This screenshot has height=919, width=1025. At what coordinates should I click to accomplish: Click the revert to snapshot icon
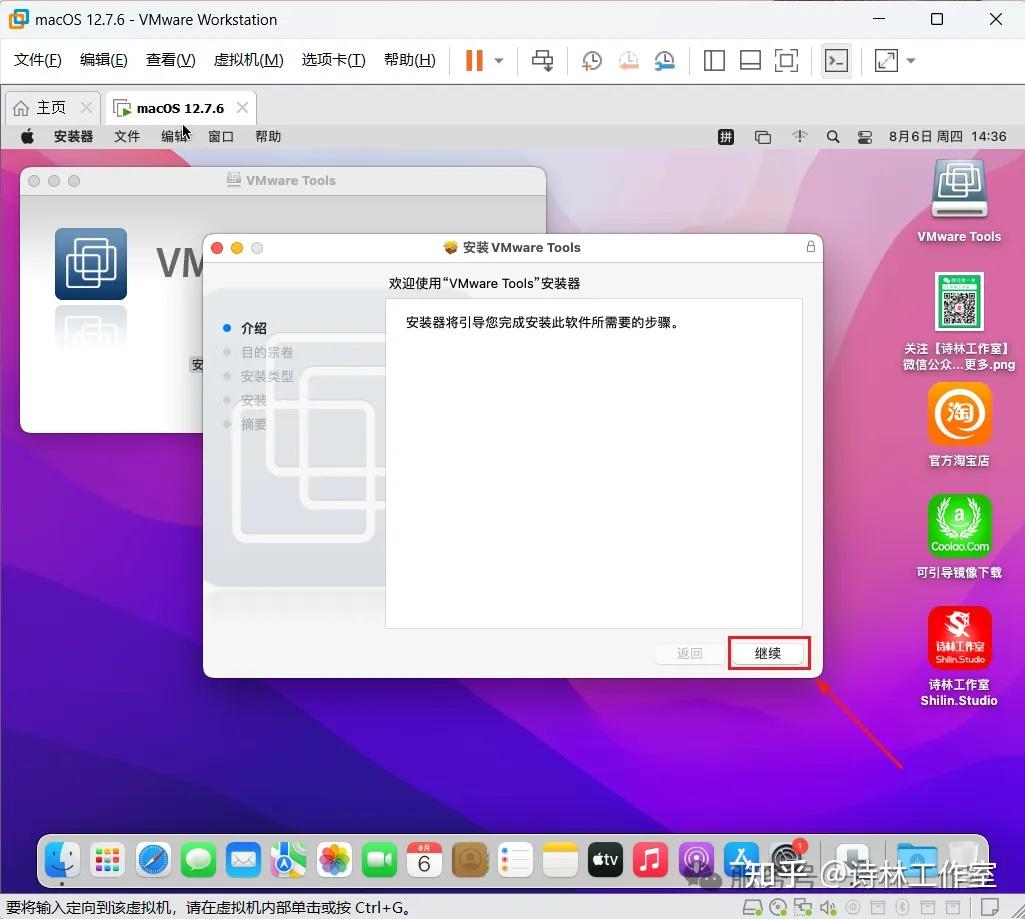(x=628, y=61)
